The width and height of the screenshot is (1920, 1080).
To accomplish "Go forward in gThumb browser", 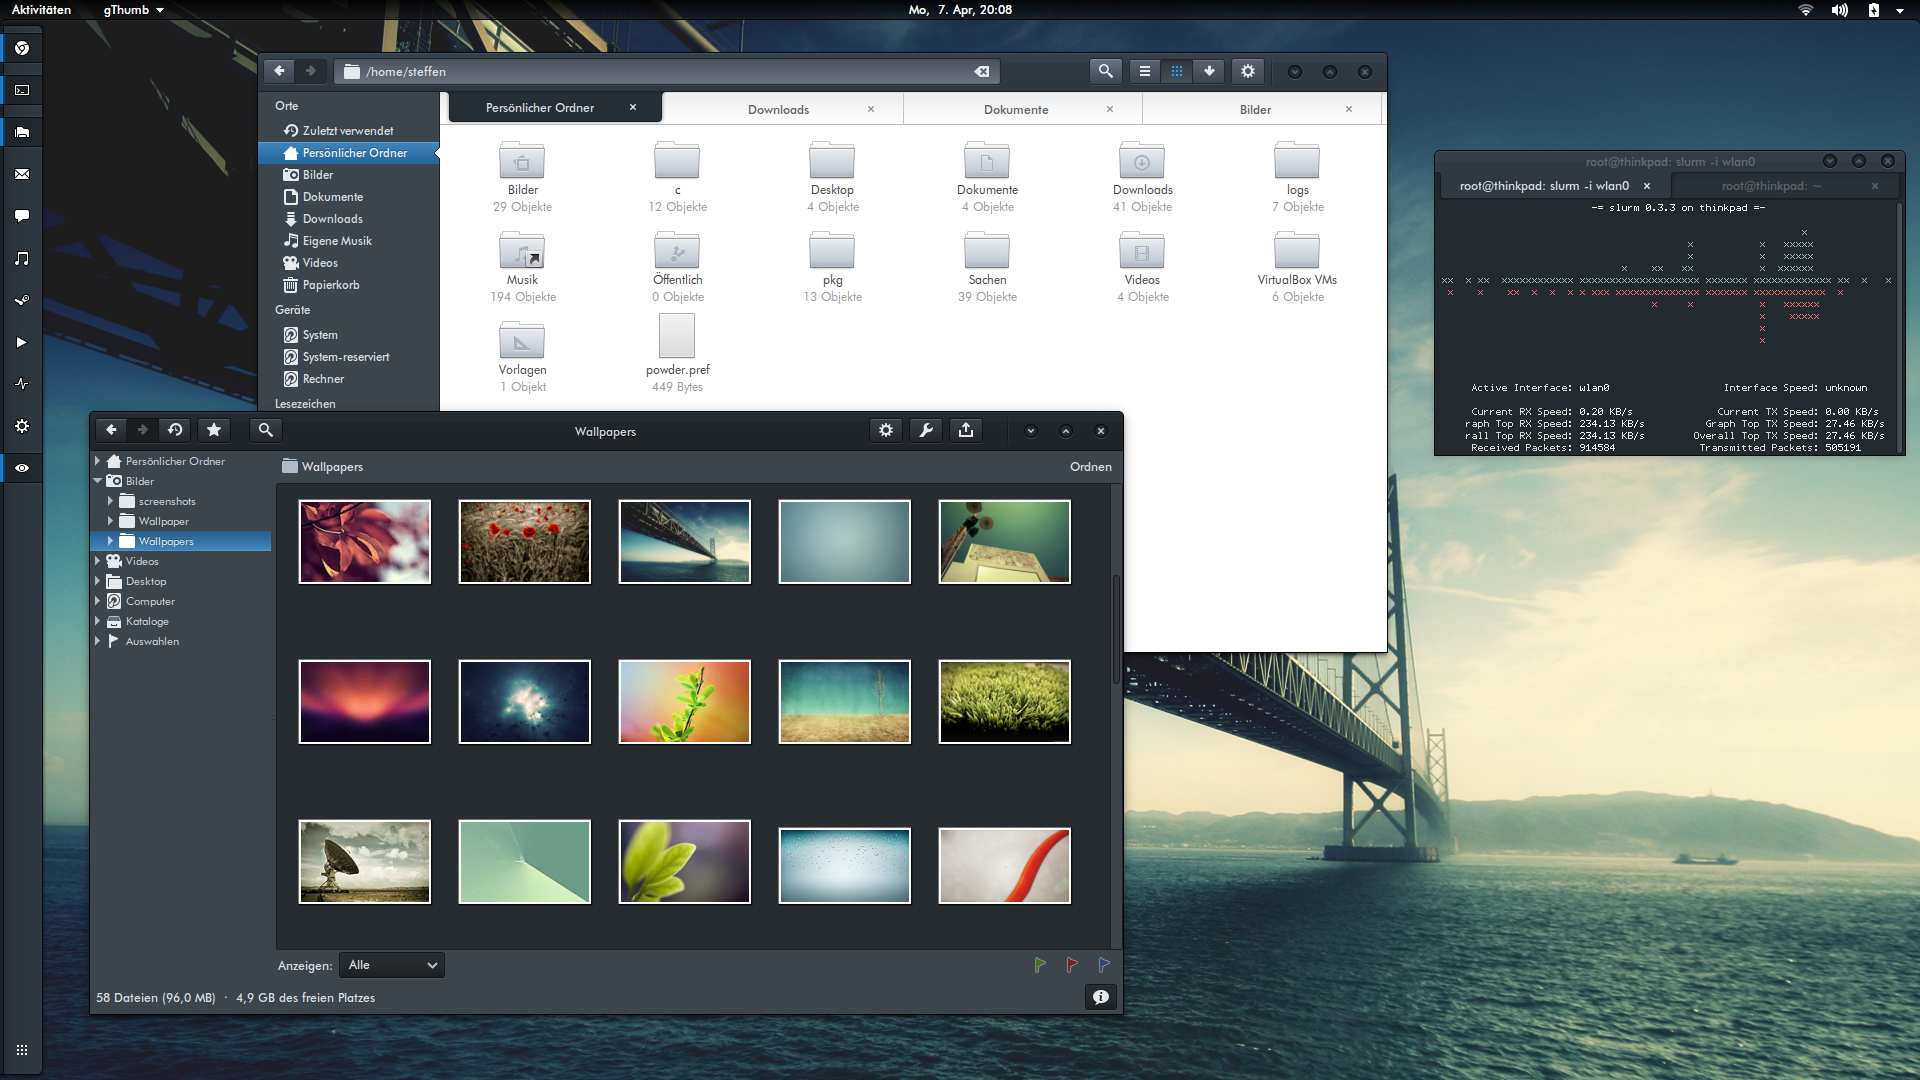I will tap(143, 430).
